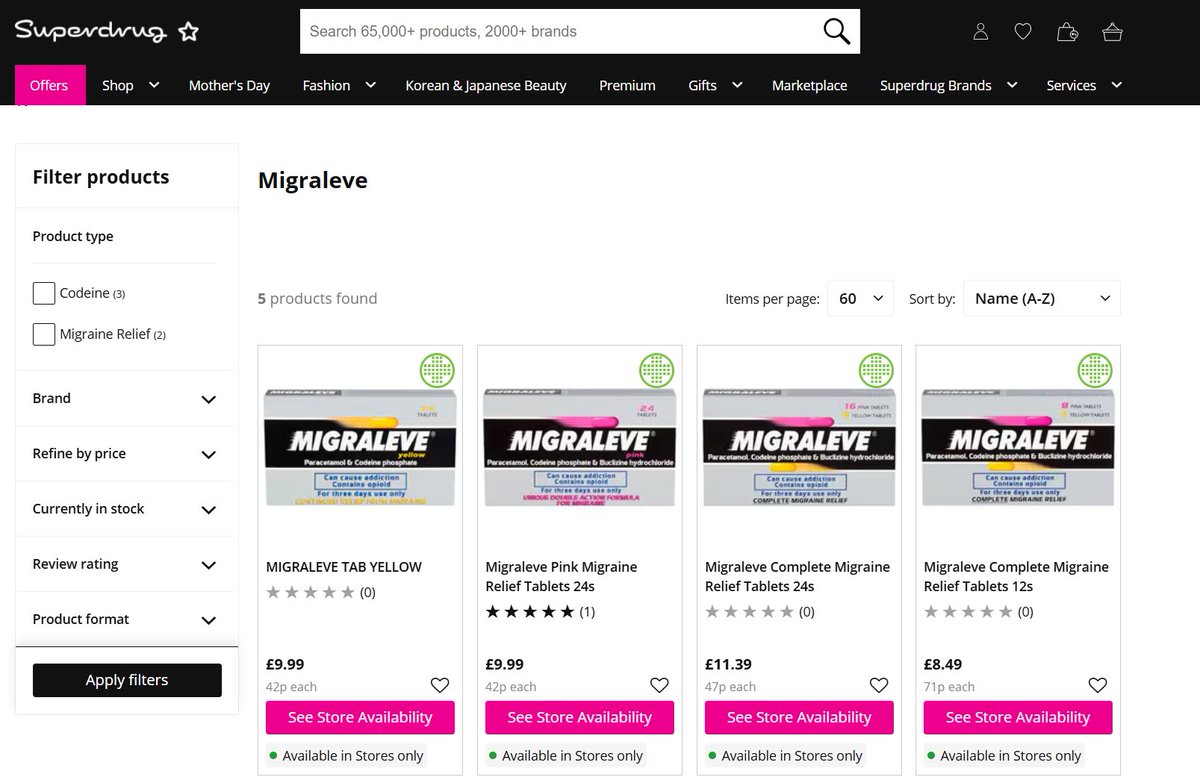Favourite Migraleve Pink 24s with heart icon
Image resolution: width=1200 pixels, height=780 pixels.
pos(659,685)
